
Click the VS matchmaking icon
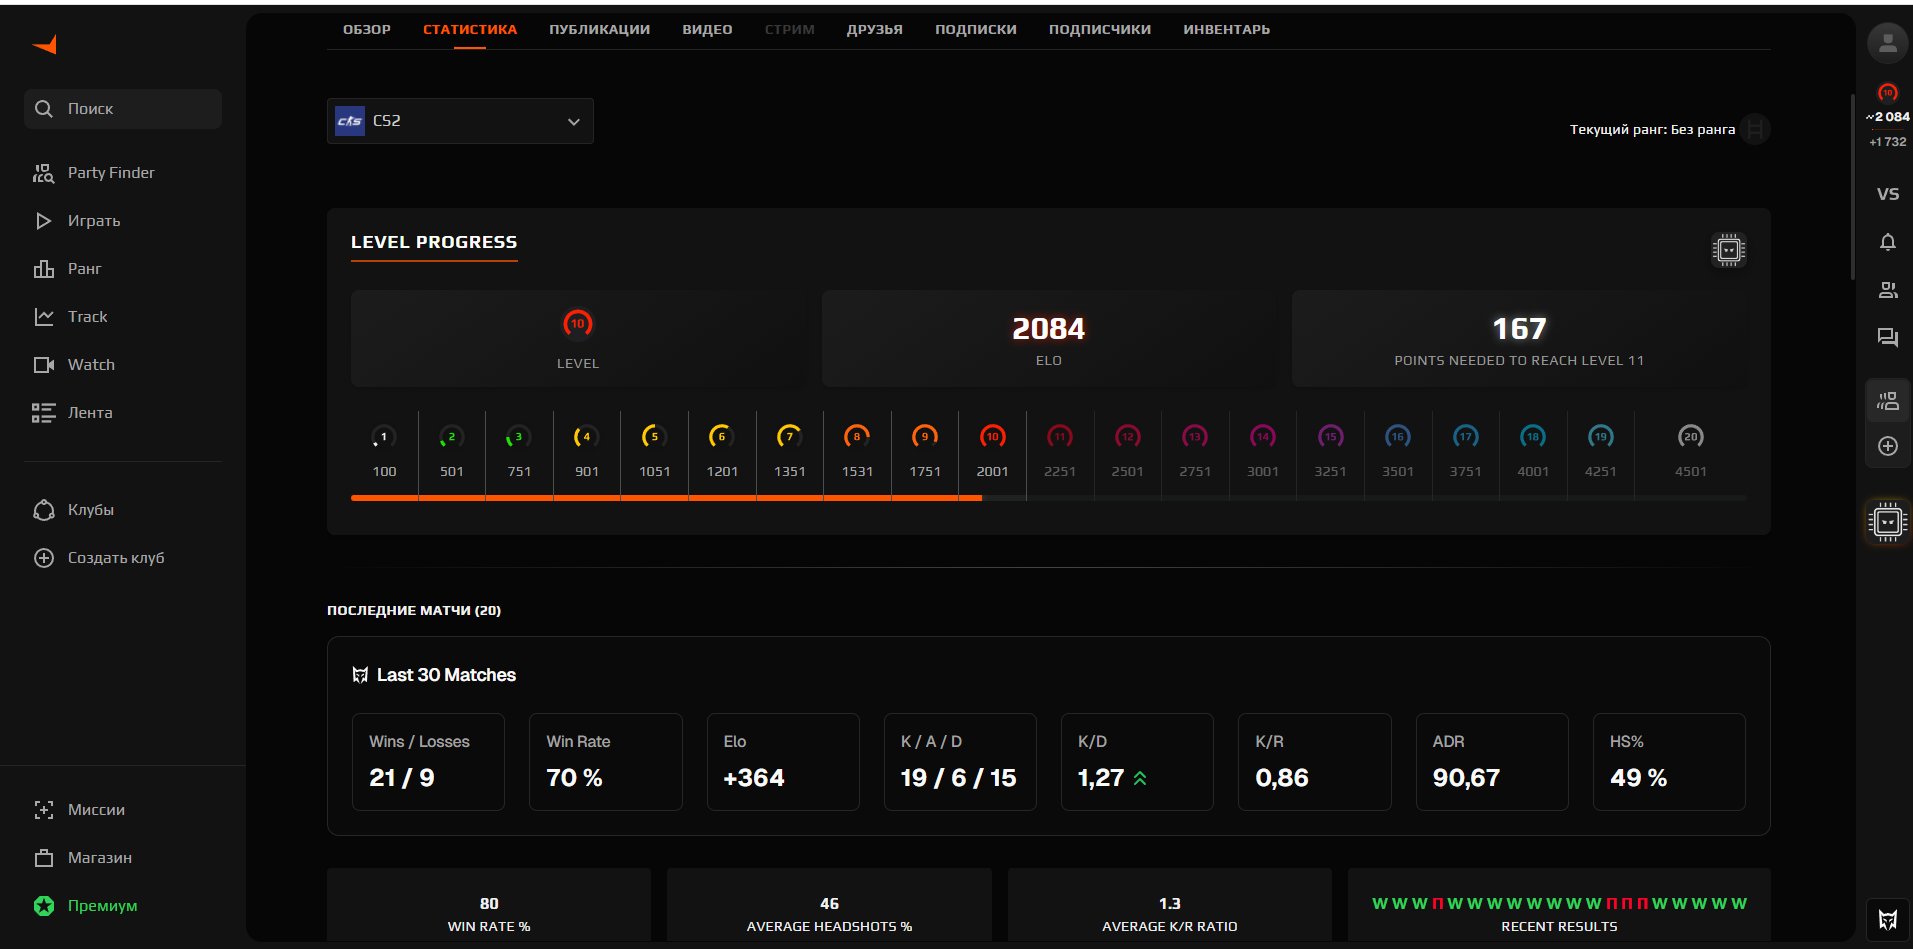pyautogui.click(x=1887, y=194)
